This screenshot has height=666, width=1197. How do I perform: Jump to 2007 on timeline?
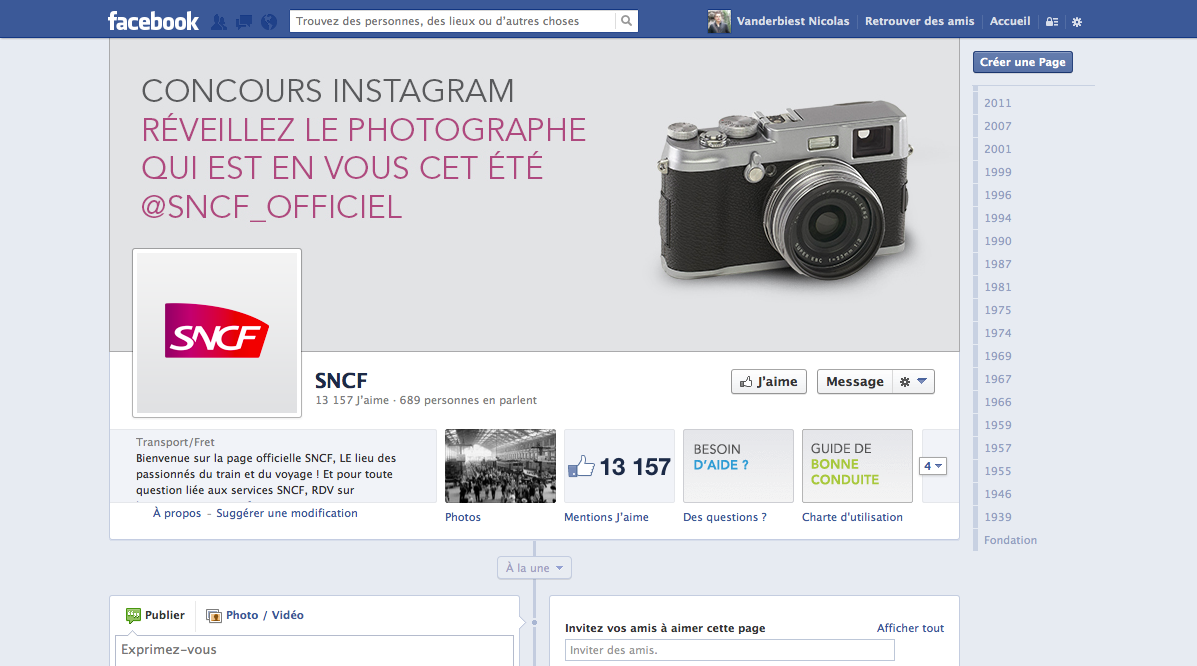coord(997,126)
